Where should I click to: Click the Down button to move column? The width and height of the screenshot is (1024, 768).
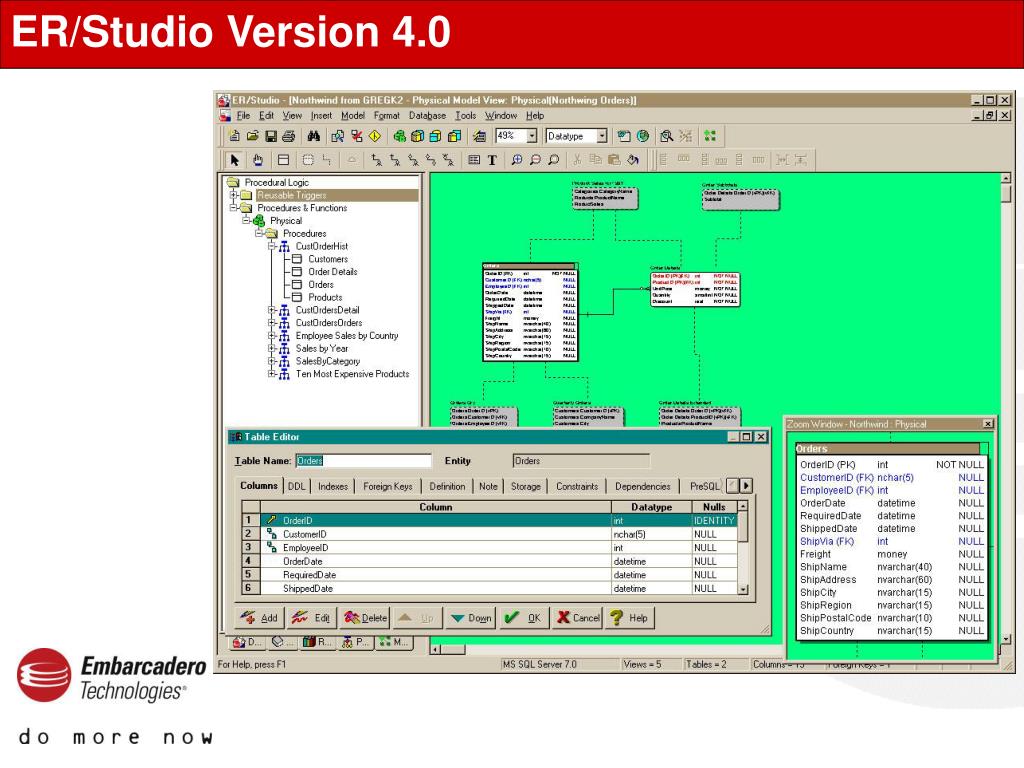(471, 618)
